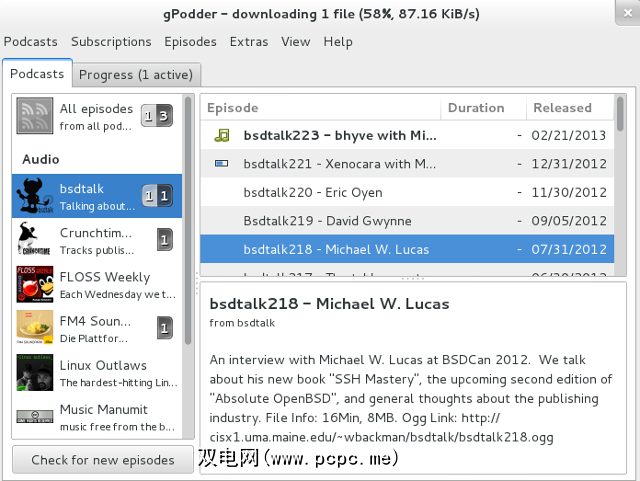640x481 pixels.
Task: Click the All episodes RSS cover icon
Action: tap(35, 116)
